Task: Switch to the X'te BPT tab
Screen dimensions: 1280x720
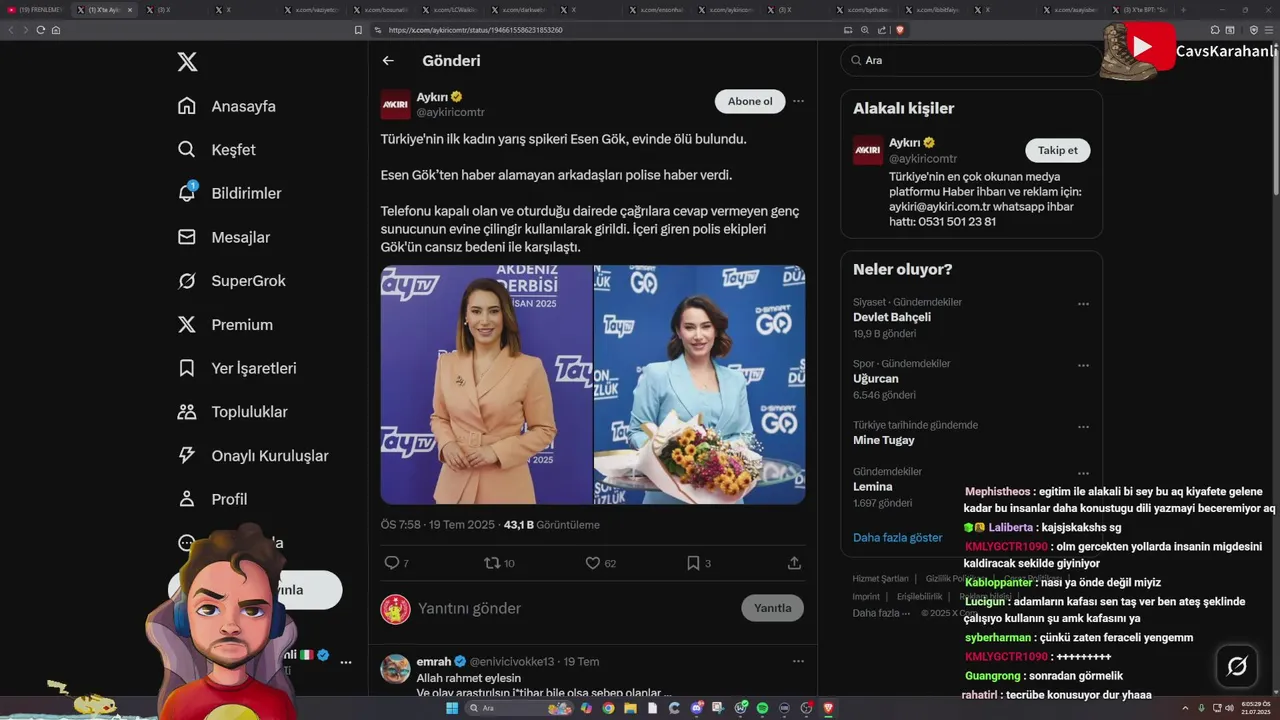Action: coord(1141,9)
